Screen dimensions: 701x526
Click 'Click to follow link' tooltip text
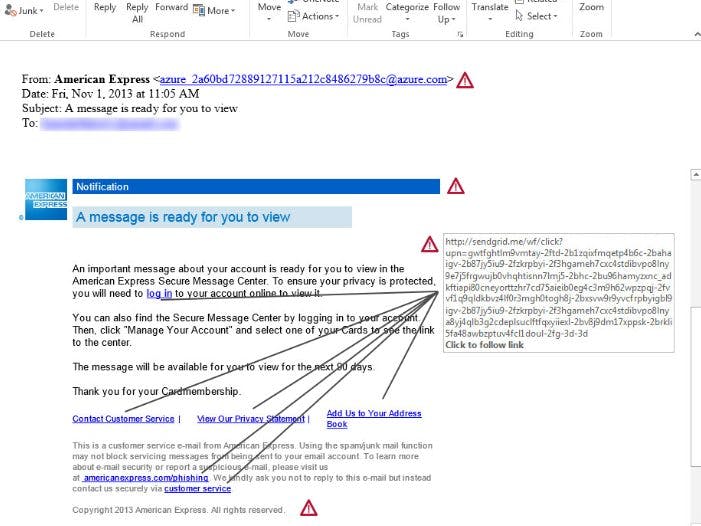click(x=484, y=345)
